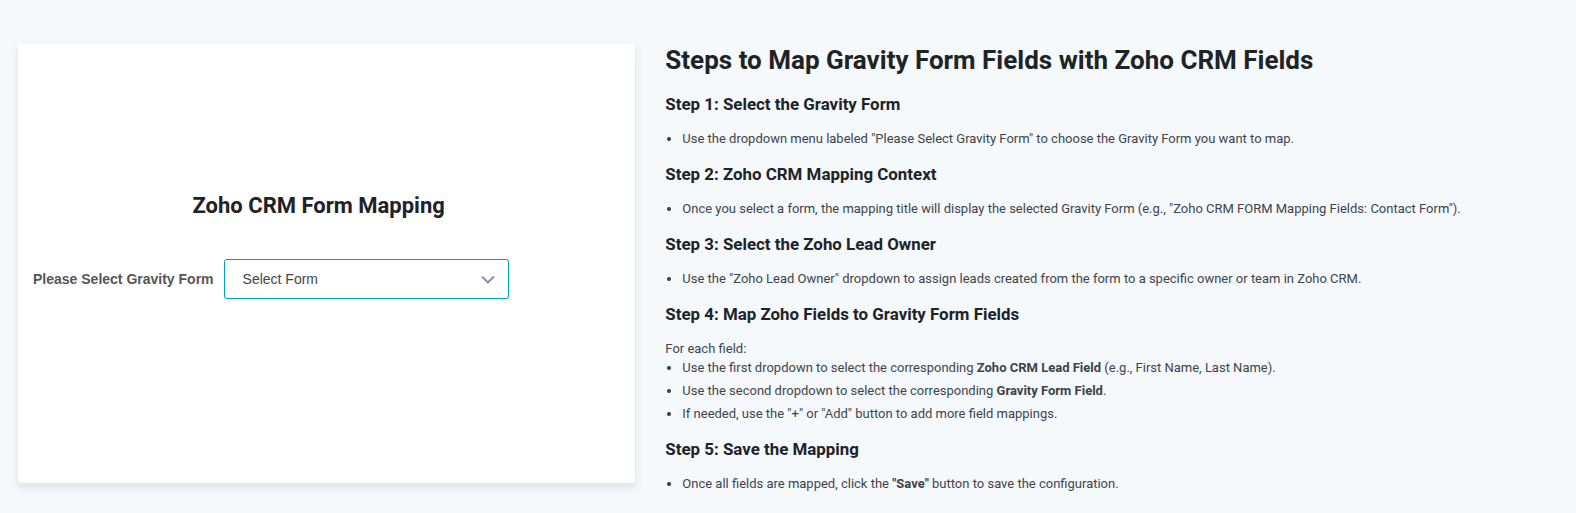Click the "Zoho Lead Owner" dropdown instruction text
1576x513 pixels.
point(1021,279)
